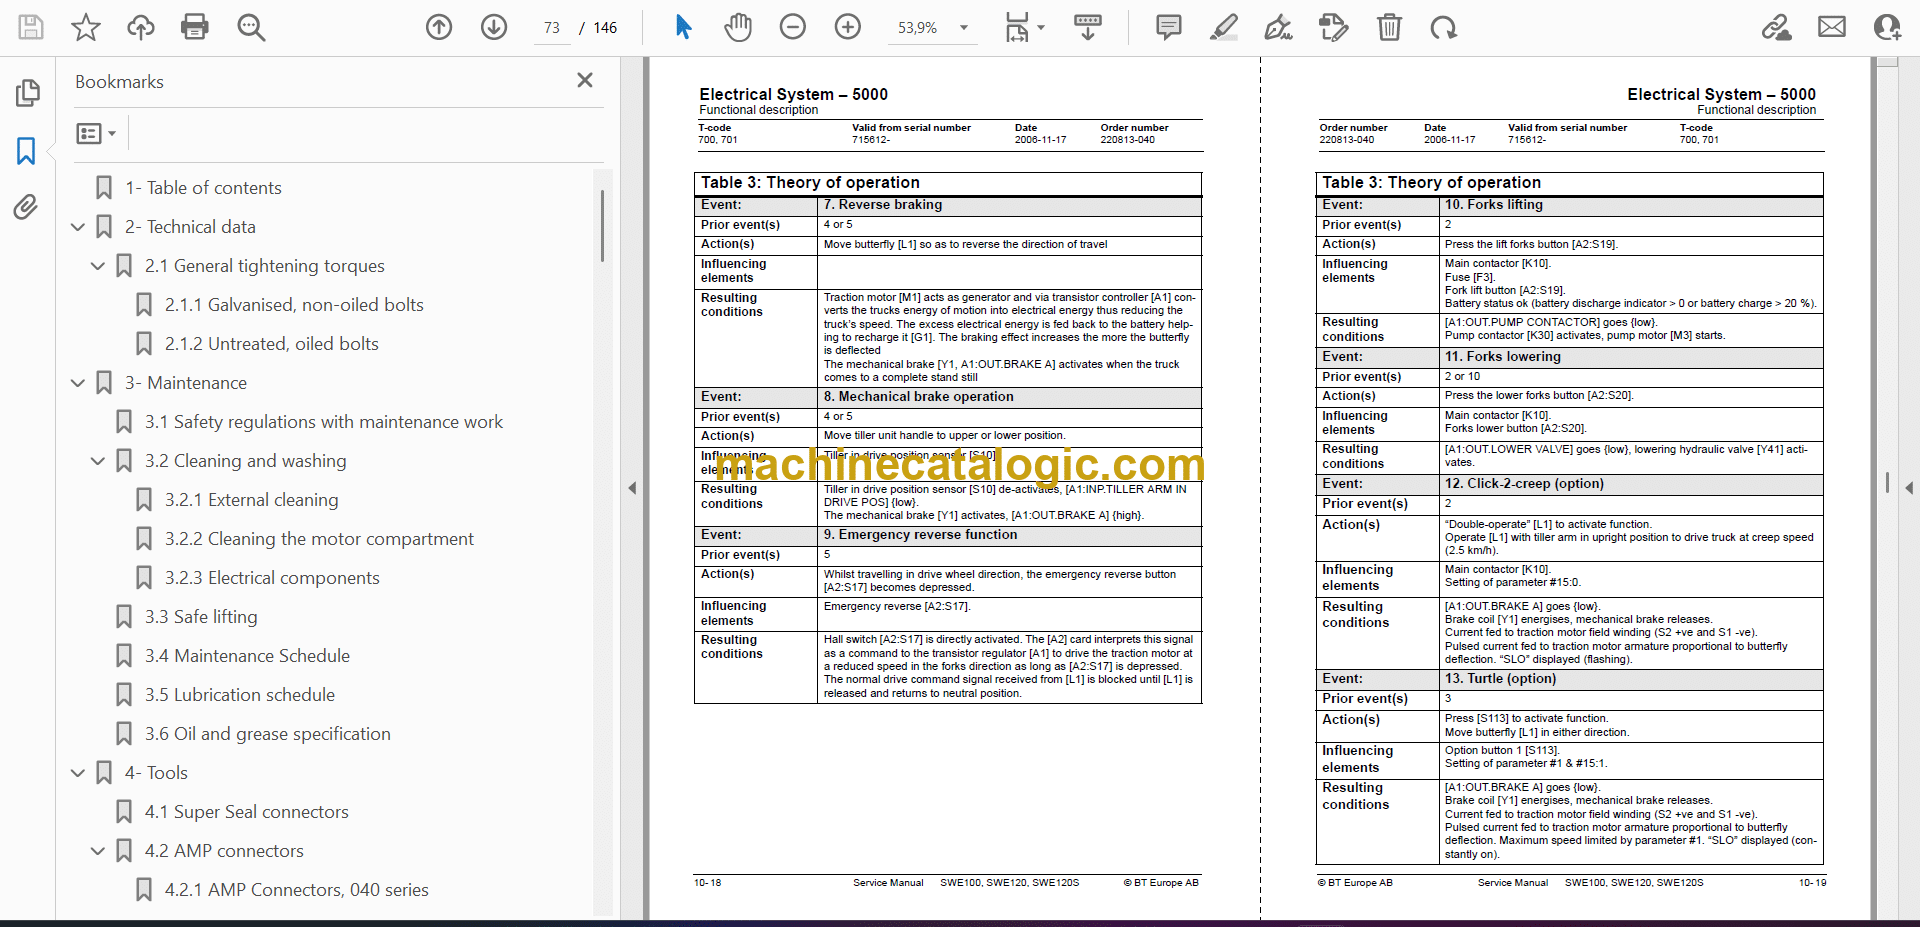Open 3.4 Maintenance Schedule bookmark
Screen dimensions: 1920x927
tap(247, 656)
